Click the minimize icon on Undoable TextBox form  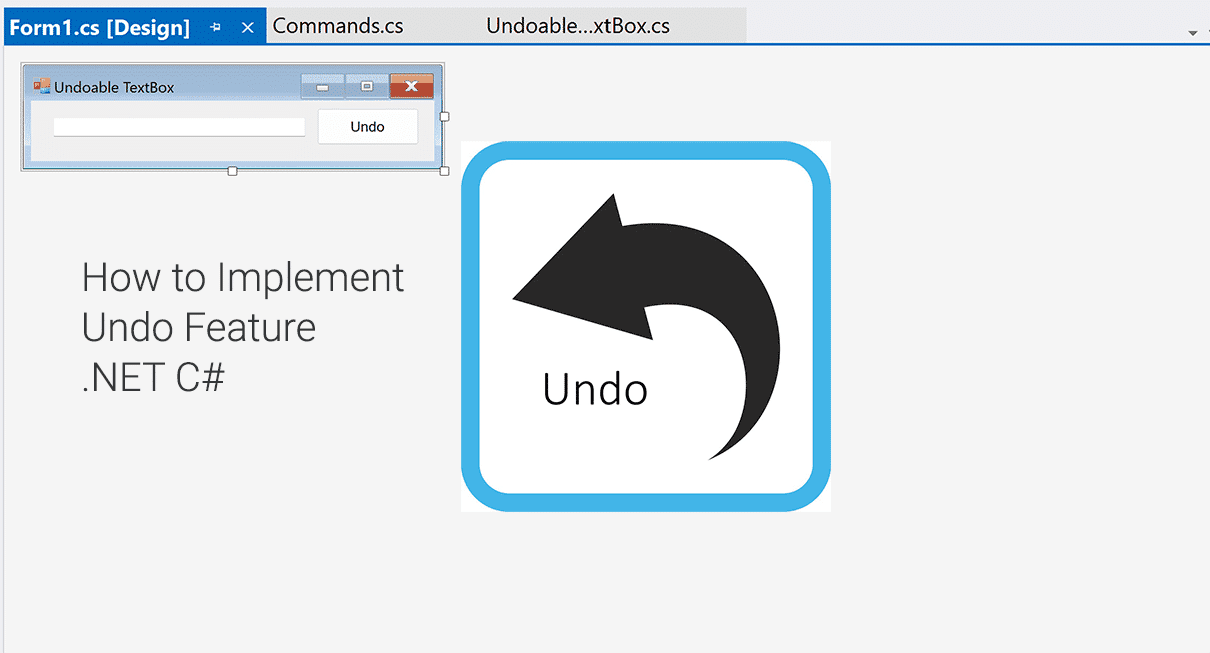coord(322,86)
